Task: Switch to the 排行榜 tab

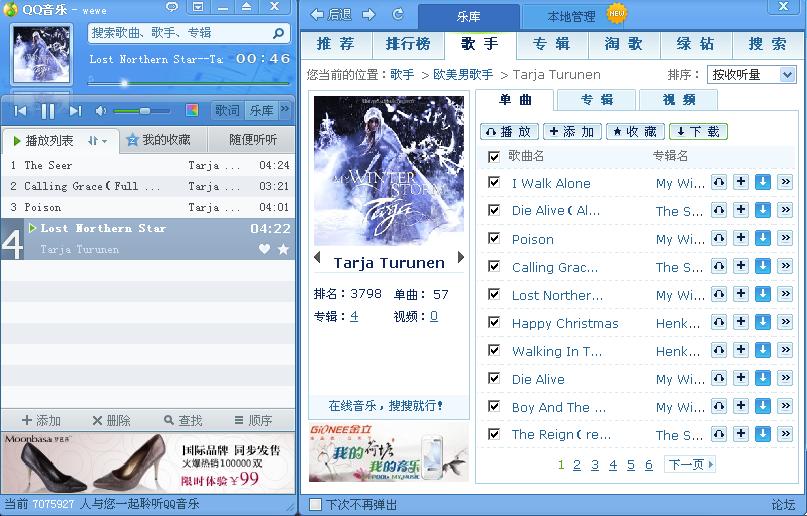Action: (x=408, y=44)
